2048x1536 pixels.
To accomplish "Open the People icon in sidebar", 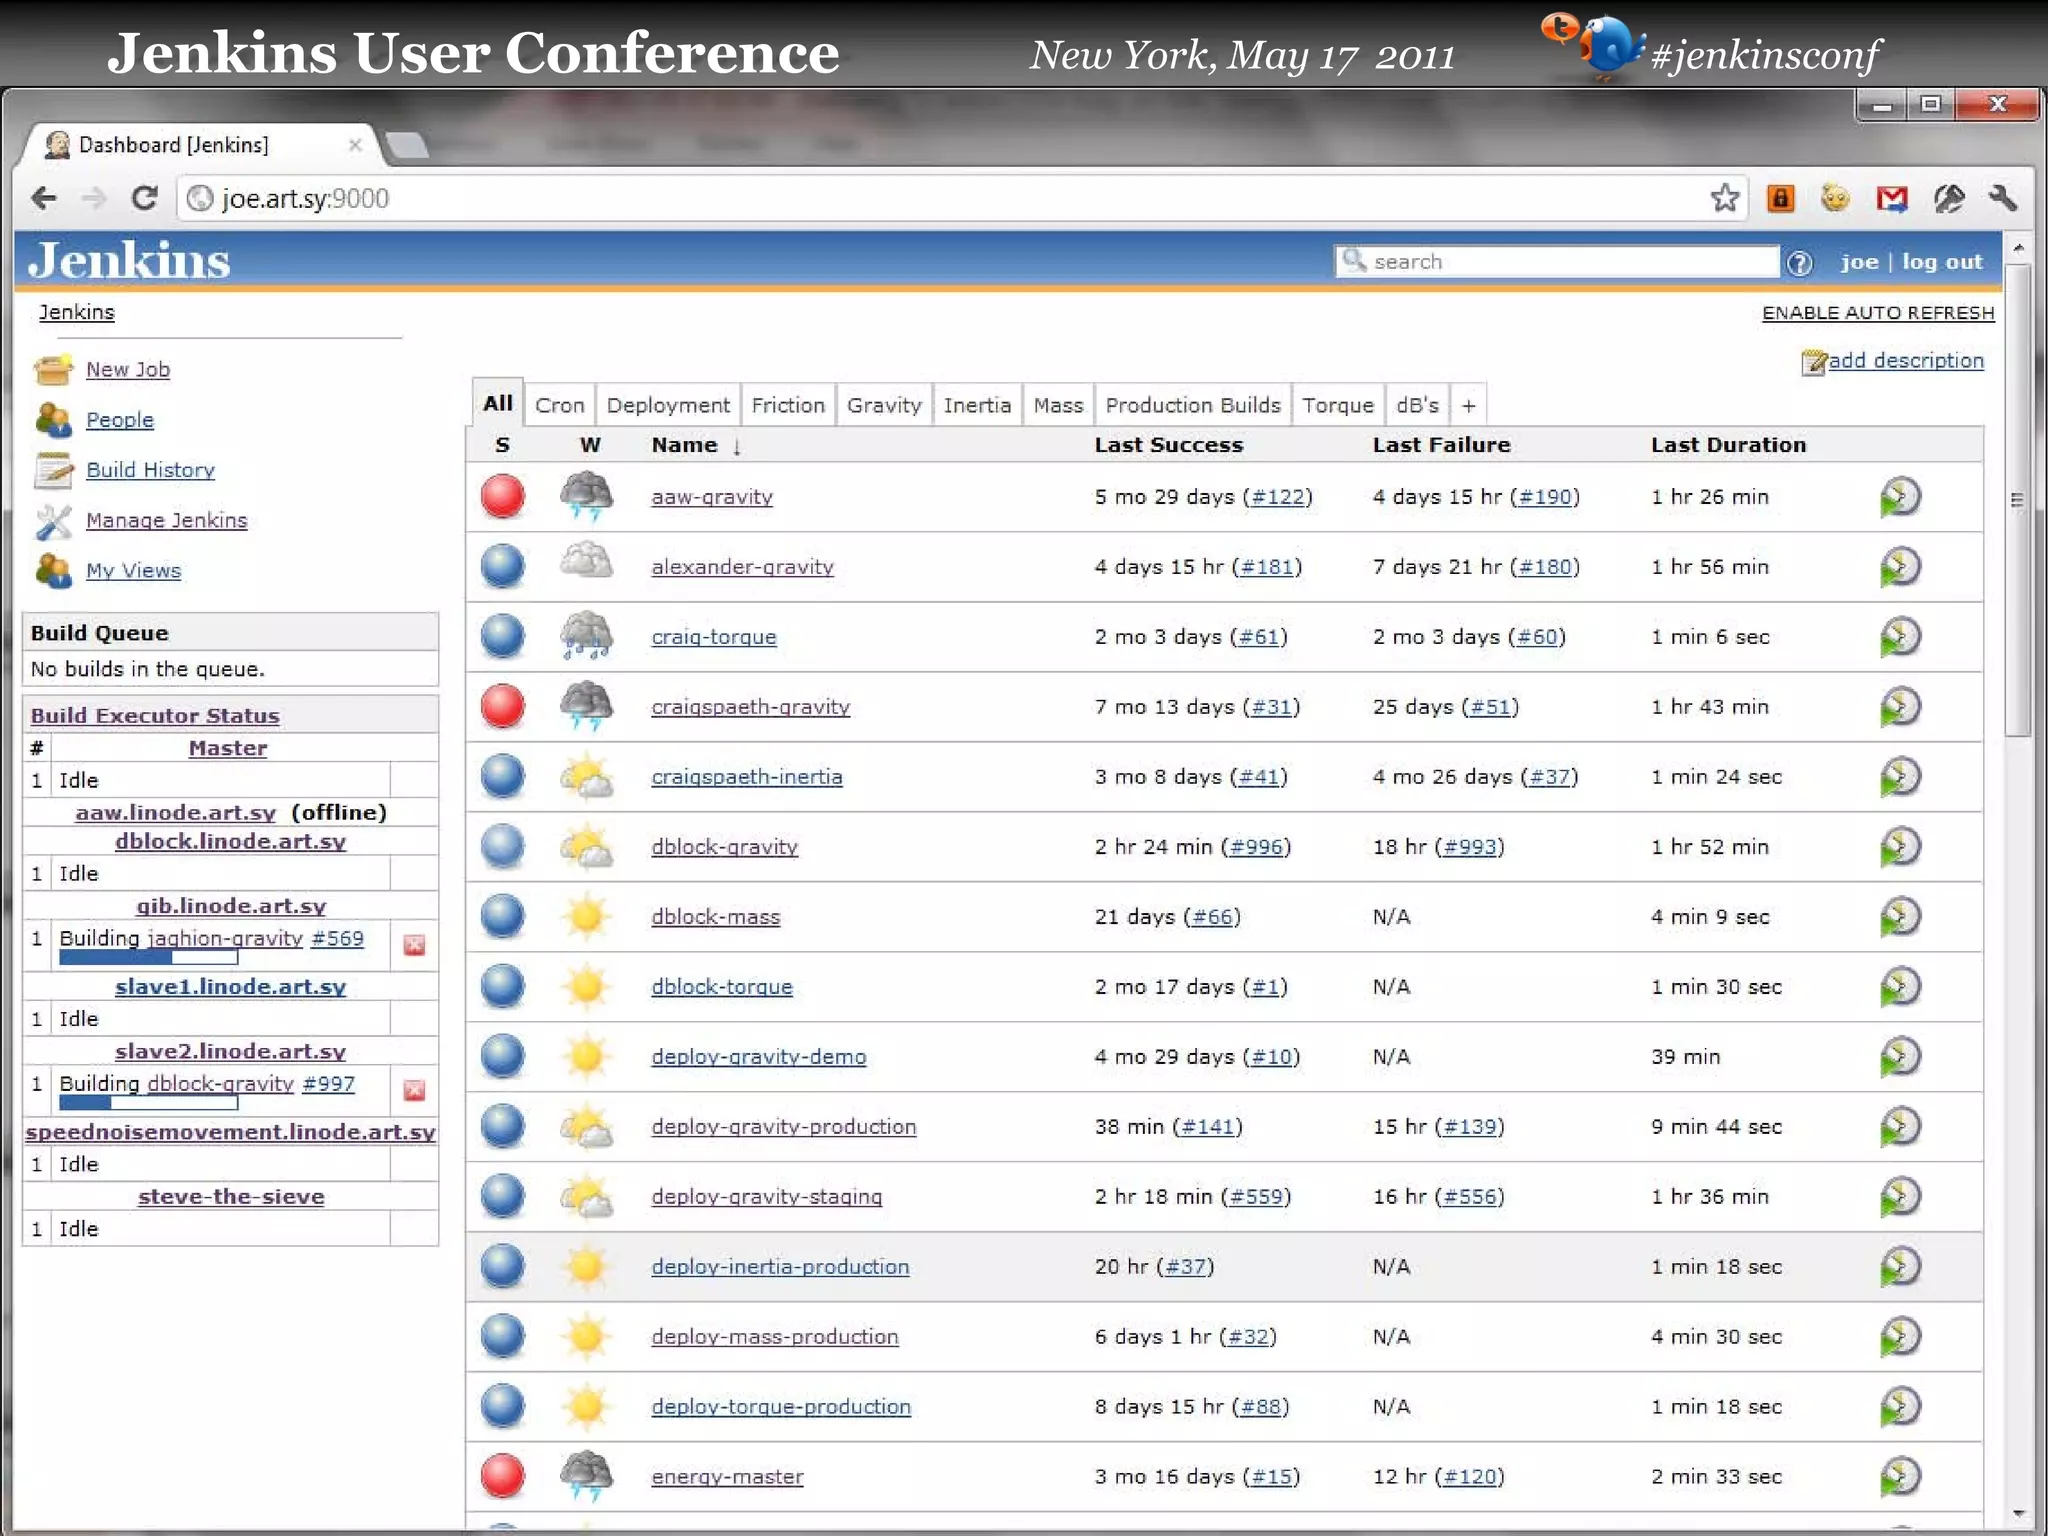I will pos(53,420).
